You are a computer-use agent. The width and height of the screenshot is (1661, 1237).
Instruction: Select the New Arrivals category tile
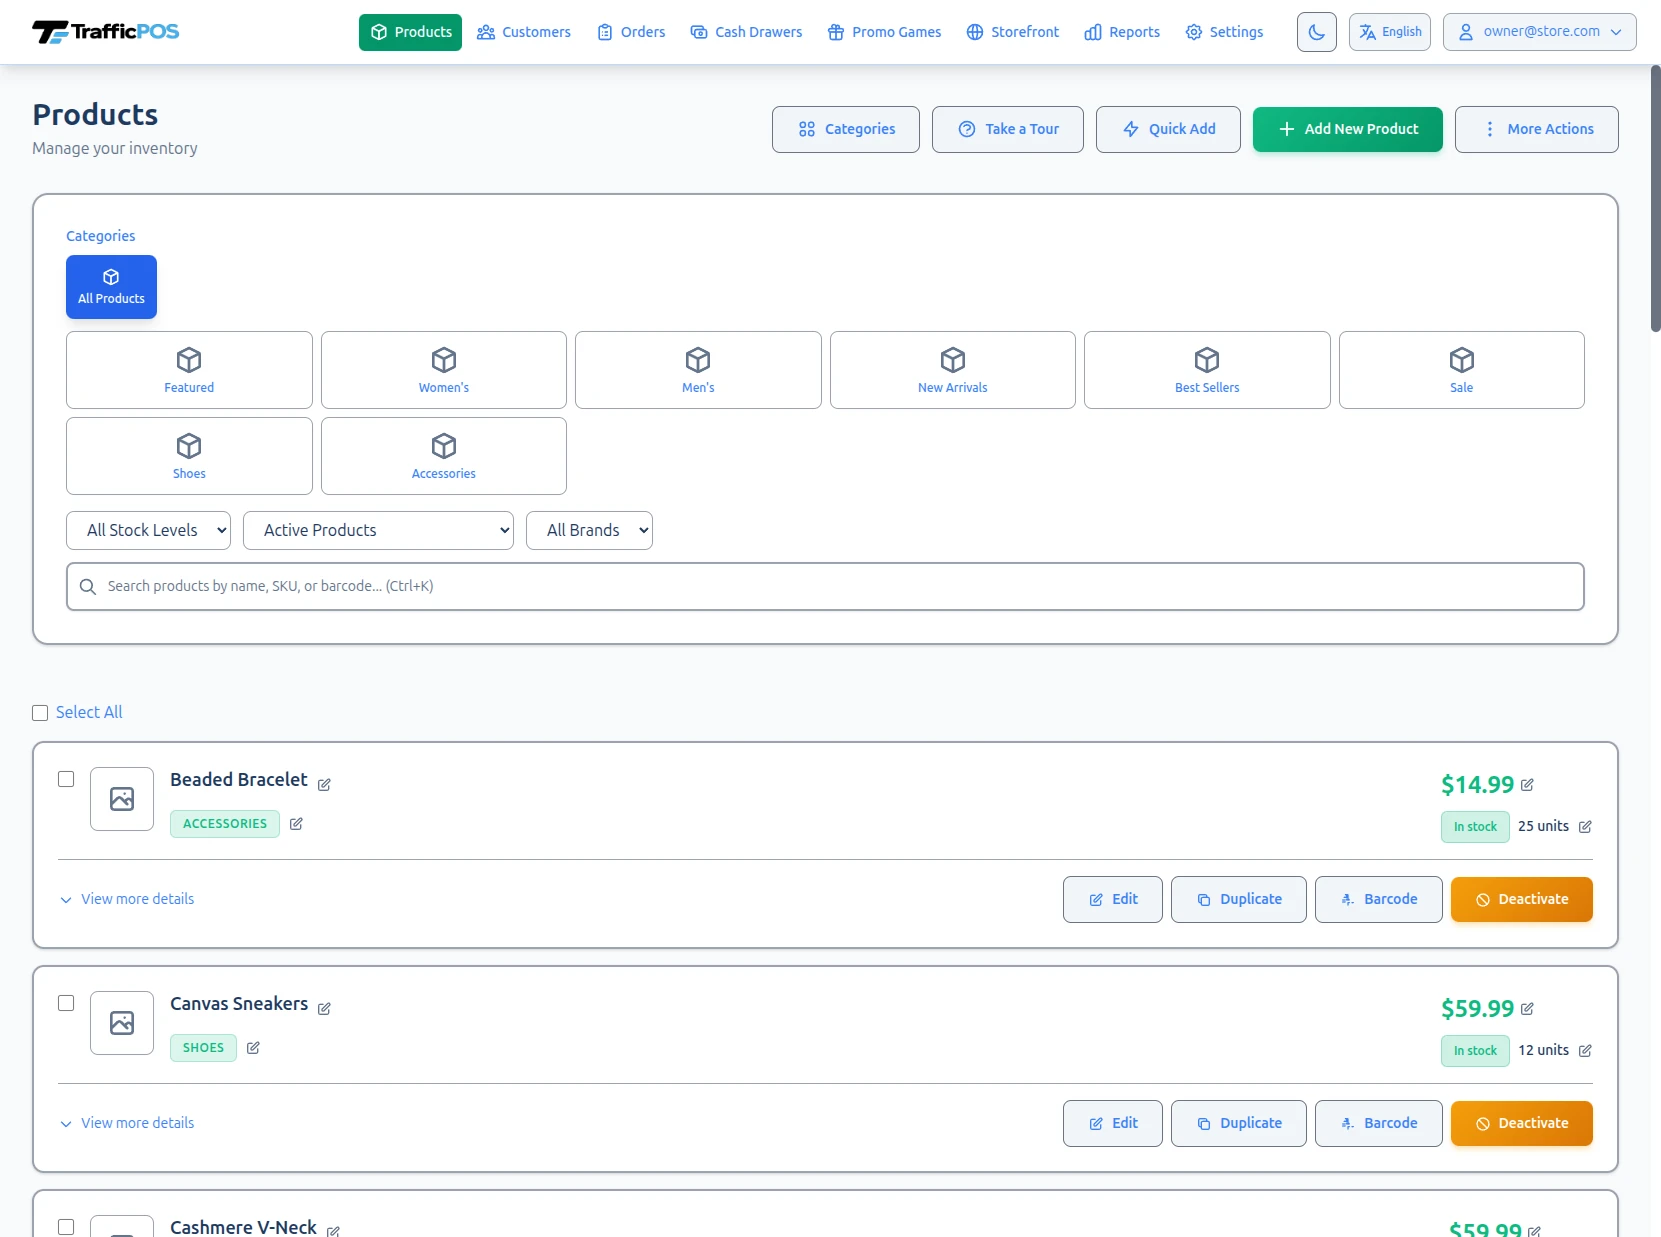[953, 370]
